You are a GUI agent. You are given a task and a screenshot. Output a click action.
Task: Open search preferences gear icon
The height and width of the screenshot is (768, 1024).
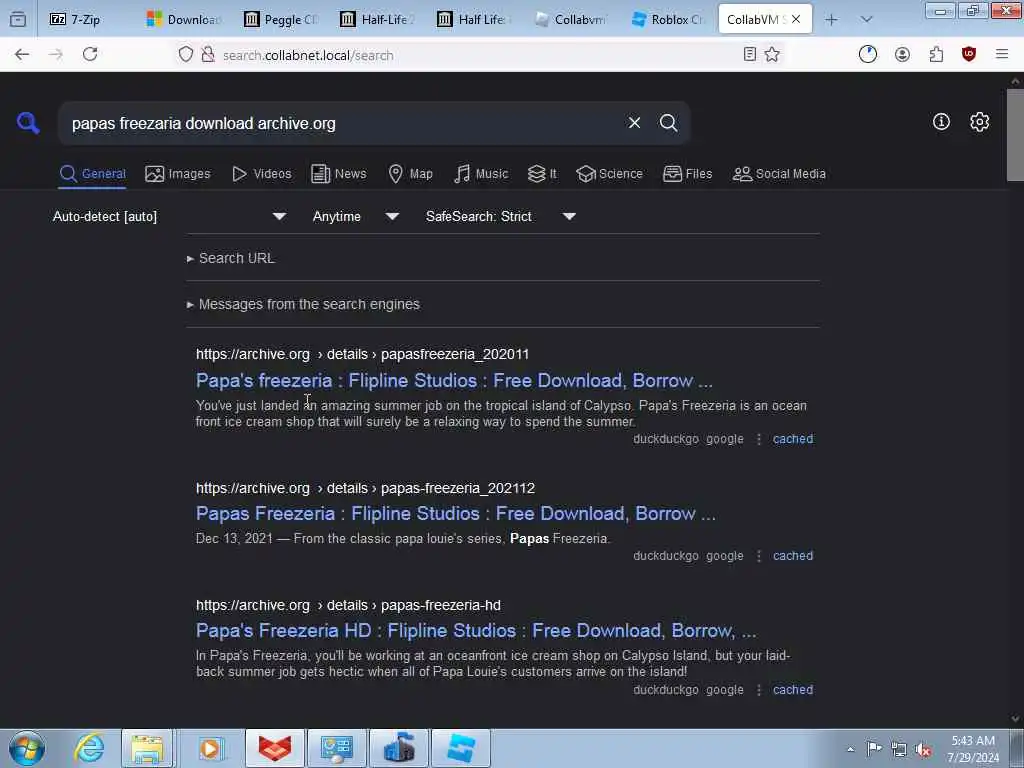[x=979, y=121]
